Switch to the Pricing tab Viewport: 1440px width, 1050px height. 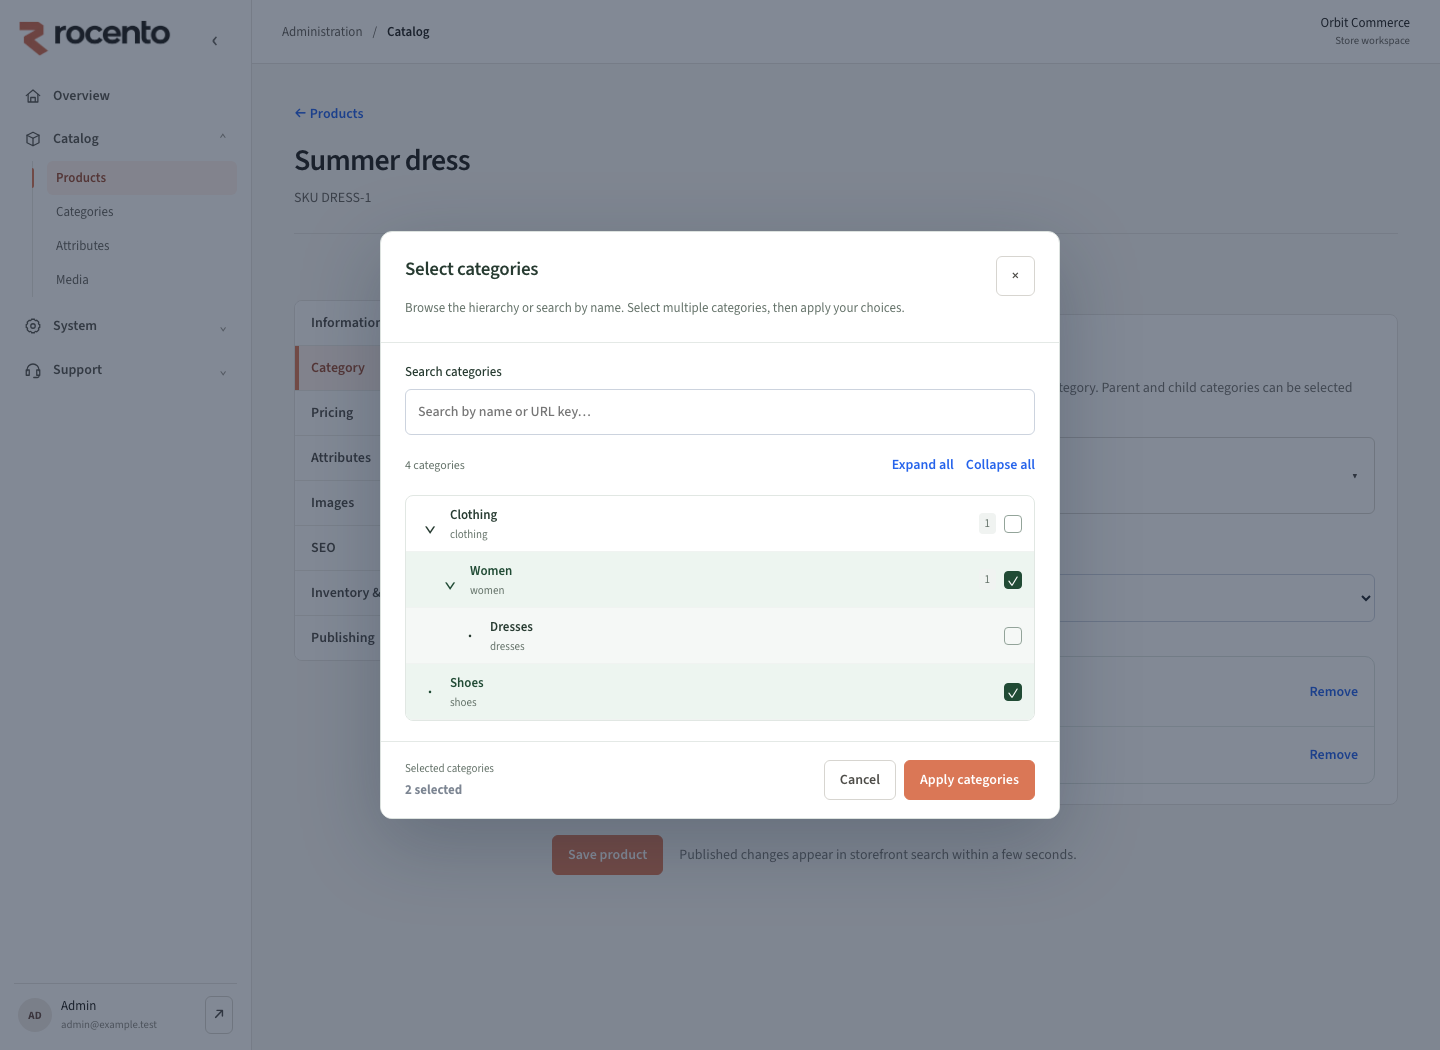coord(338,413)
